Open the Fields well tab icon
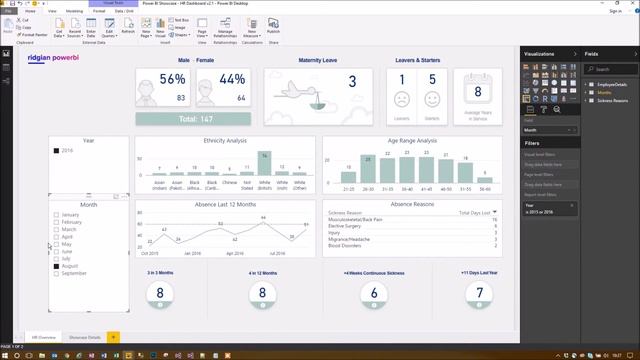Viewport: 640px width, 360px height. pos(530,109)
